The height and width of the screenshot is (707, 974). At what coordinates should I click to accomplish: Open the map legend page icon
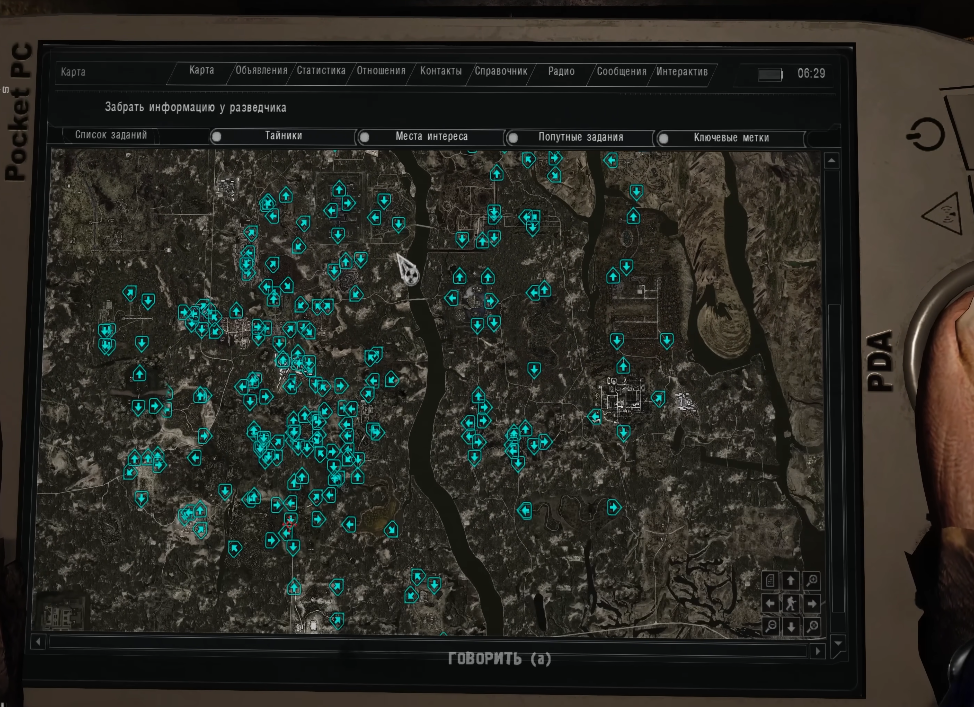[x=770, y=580]
